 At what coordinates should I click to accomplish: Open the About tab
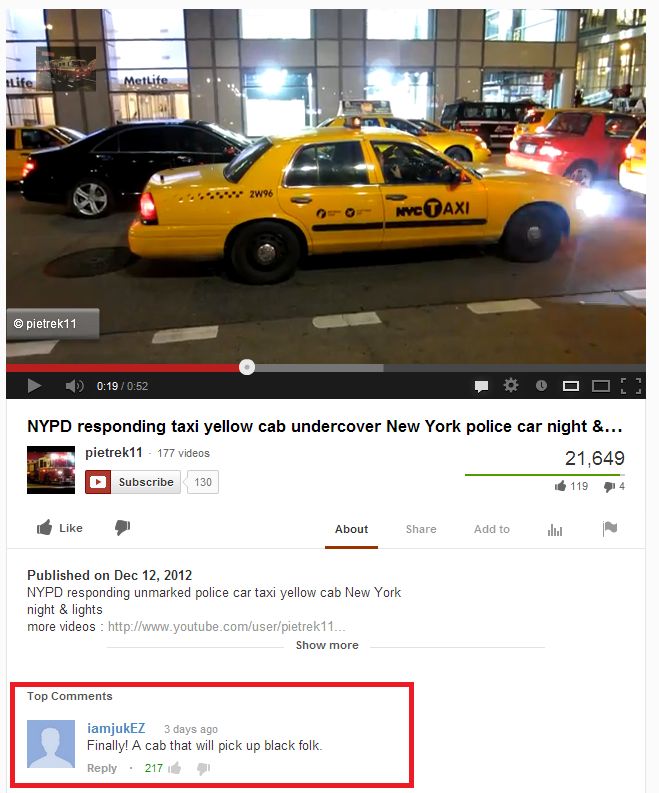pyautogui.click(x=351, y=529)
